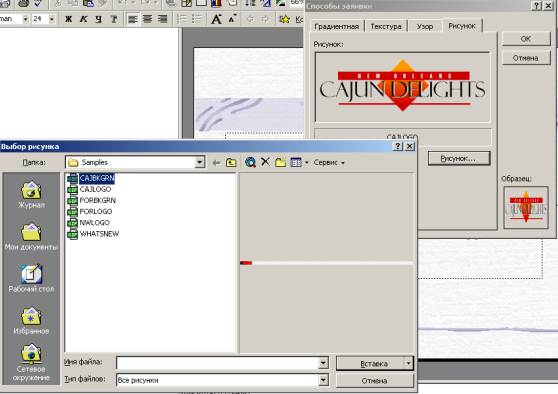Align text right in formatting toolbar
The height and width of the screenshot is (394, 558).
click(x=163, y=19)
